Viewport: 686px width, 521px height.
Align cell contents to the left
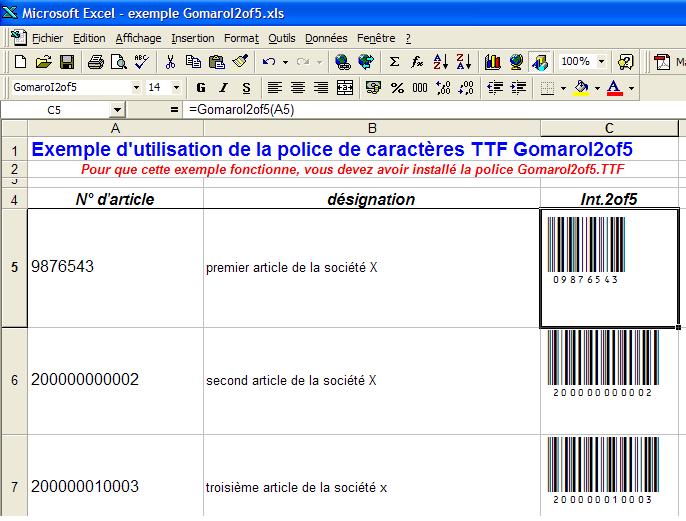[274, 88]
